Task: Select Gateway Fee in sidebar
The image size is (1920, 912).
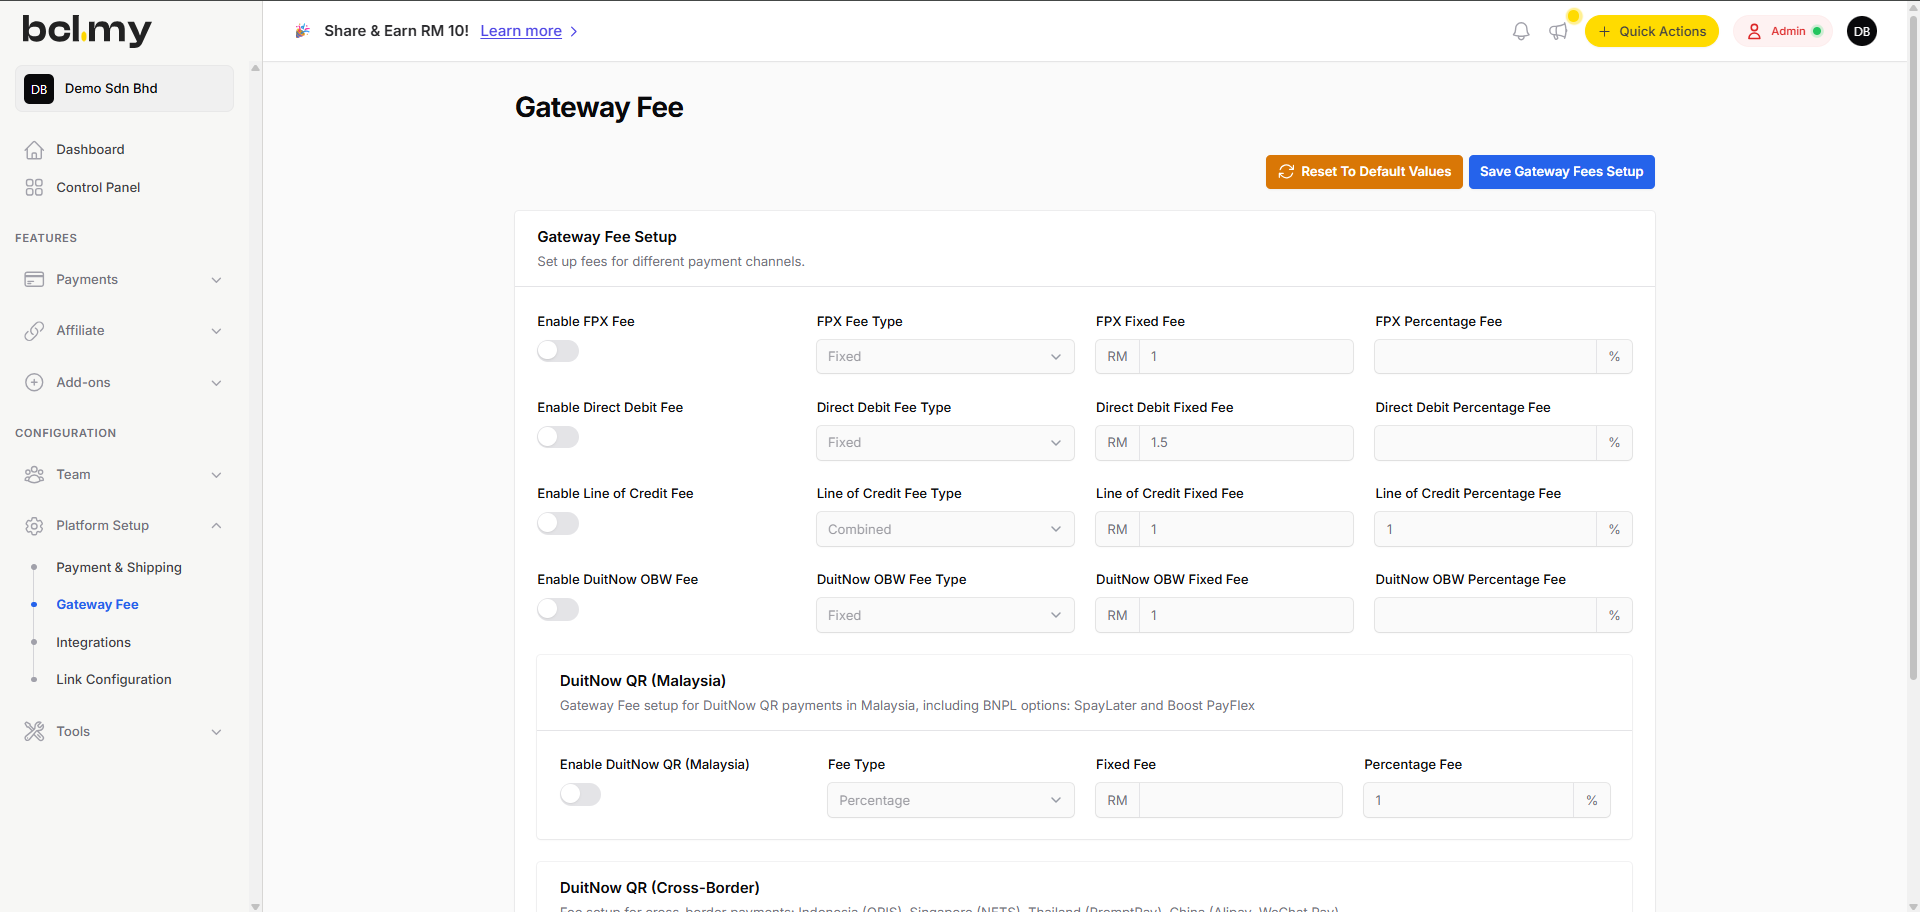Action: (97, 604)
